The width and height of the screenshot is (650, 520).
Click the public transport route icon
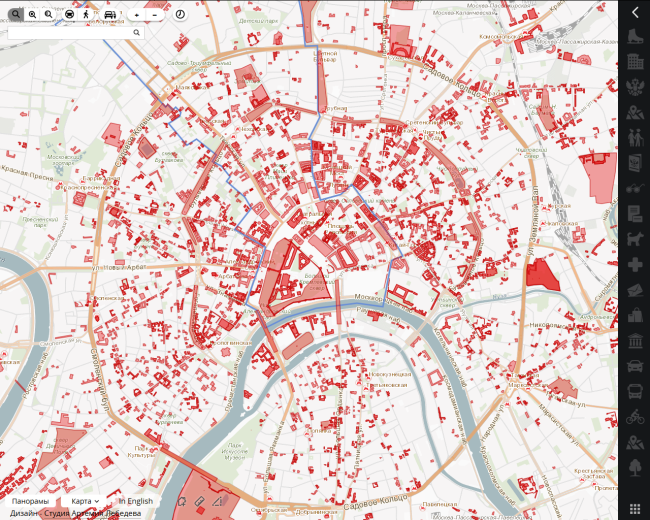click(69, 15)
